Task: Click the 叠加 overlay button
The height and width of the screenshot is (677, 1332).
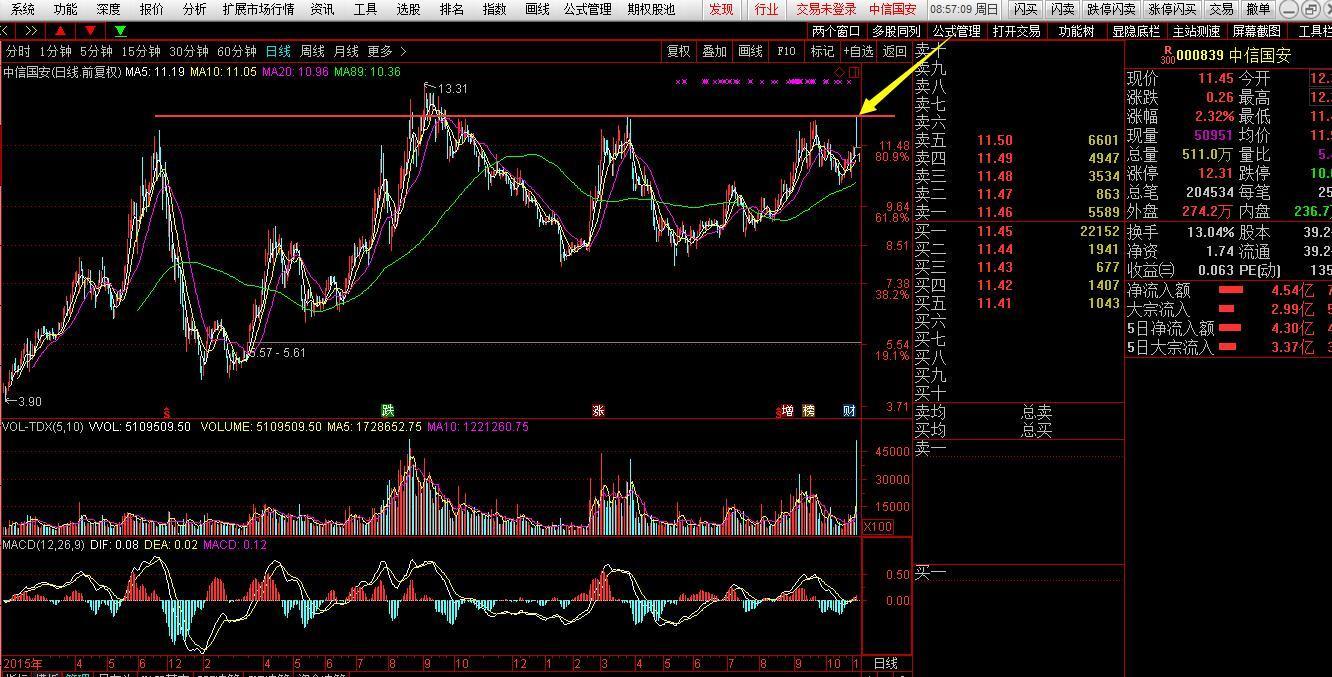Action: point(714,51)
